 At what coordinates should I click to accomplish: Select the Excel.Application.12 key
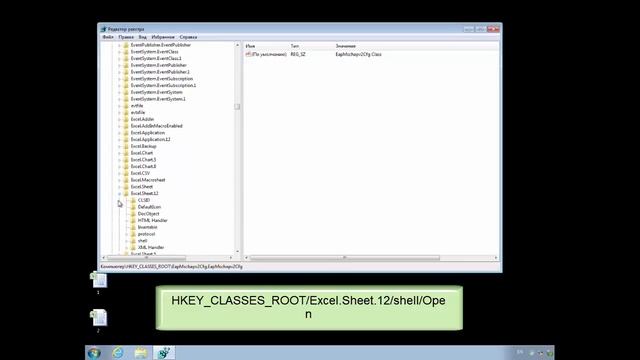150,140
